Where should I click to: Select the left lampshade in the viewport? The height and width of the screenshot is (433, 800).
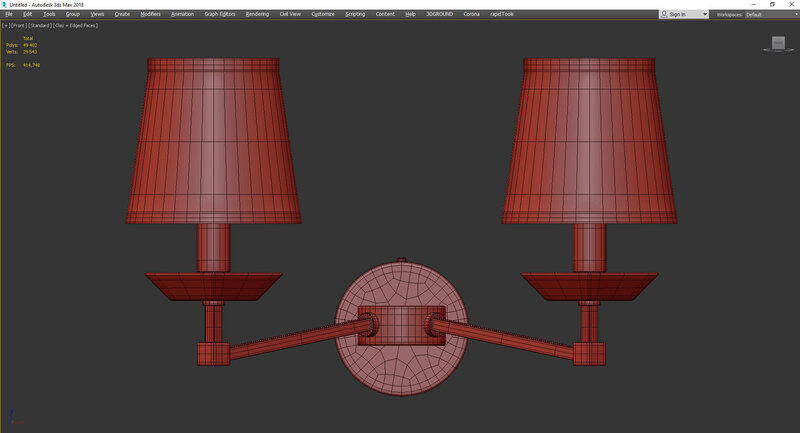tap(215, 140)
